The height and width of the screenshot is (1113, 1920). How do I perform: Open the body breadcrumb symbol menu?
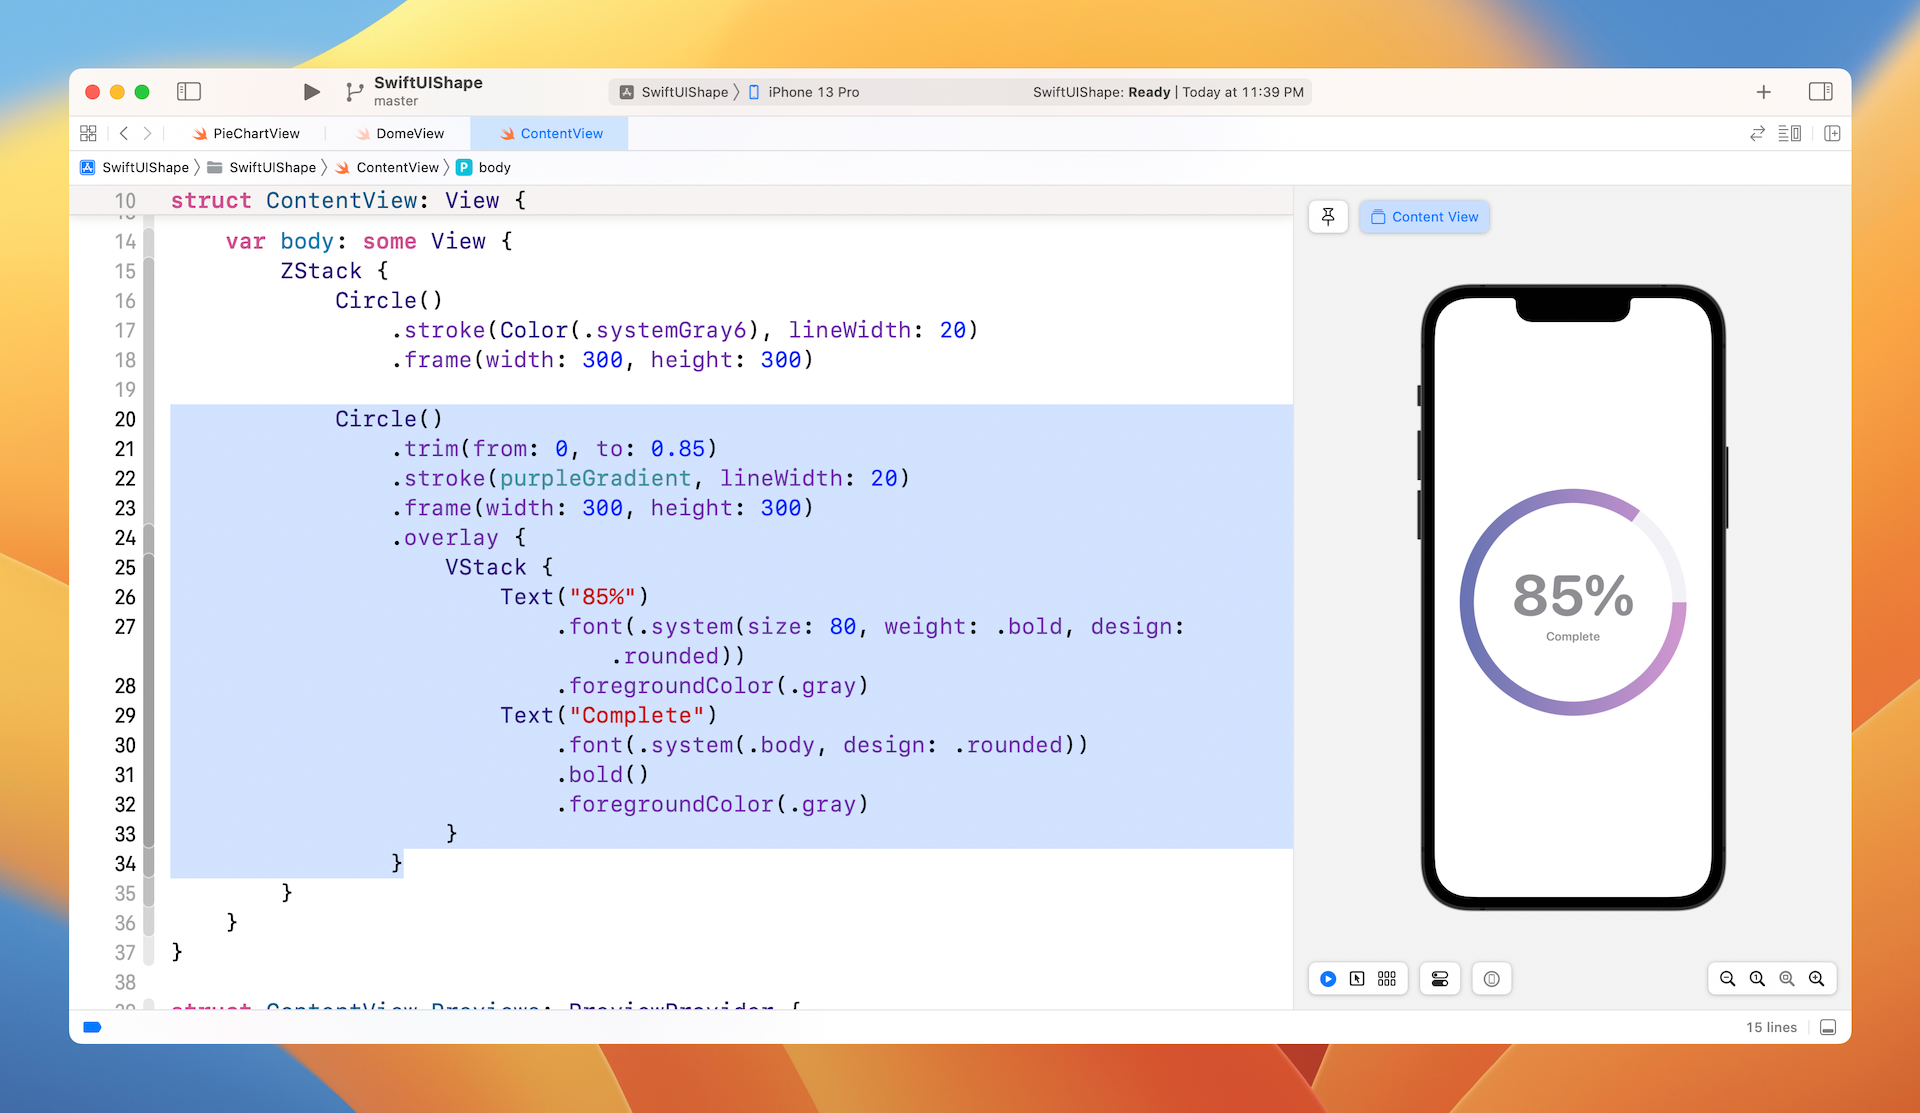[494, 167]
